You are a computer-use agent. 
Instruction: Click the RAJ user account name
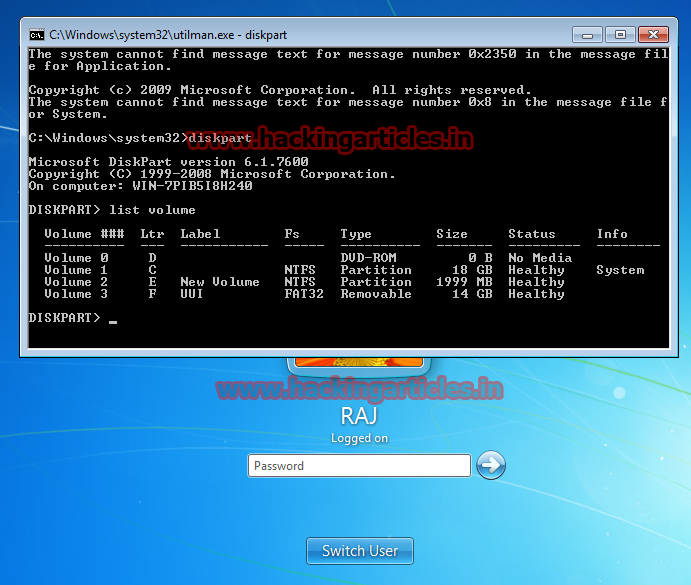(359, 416)
